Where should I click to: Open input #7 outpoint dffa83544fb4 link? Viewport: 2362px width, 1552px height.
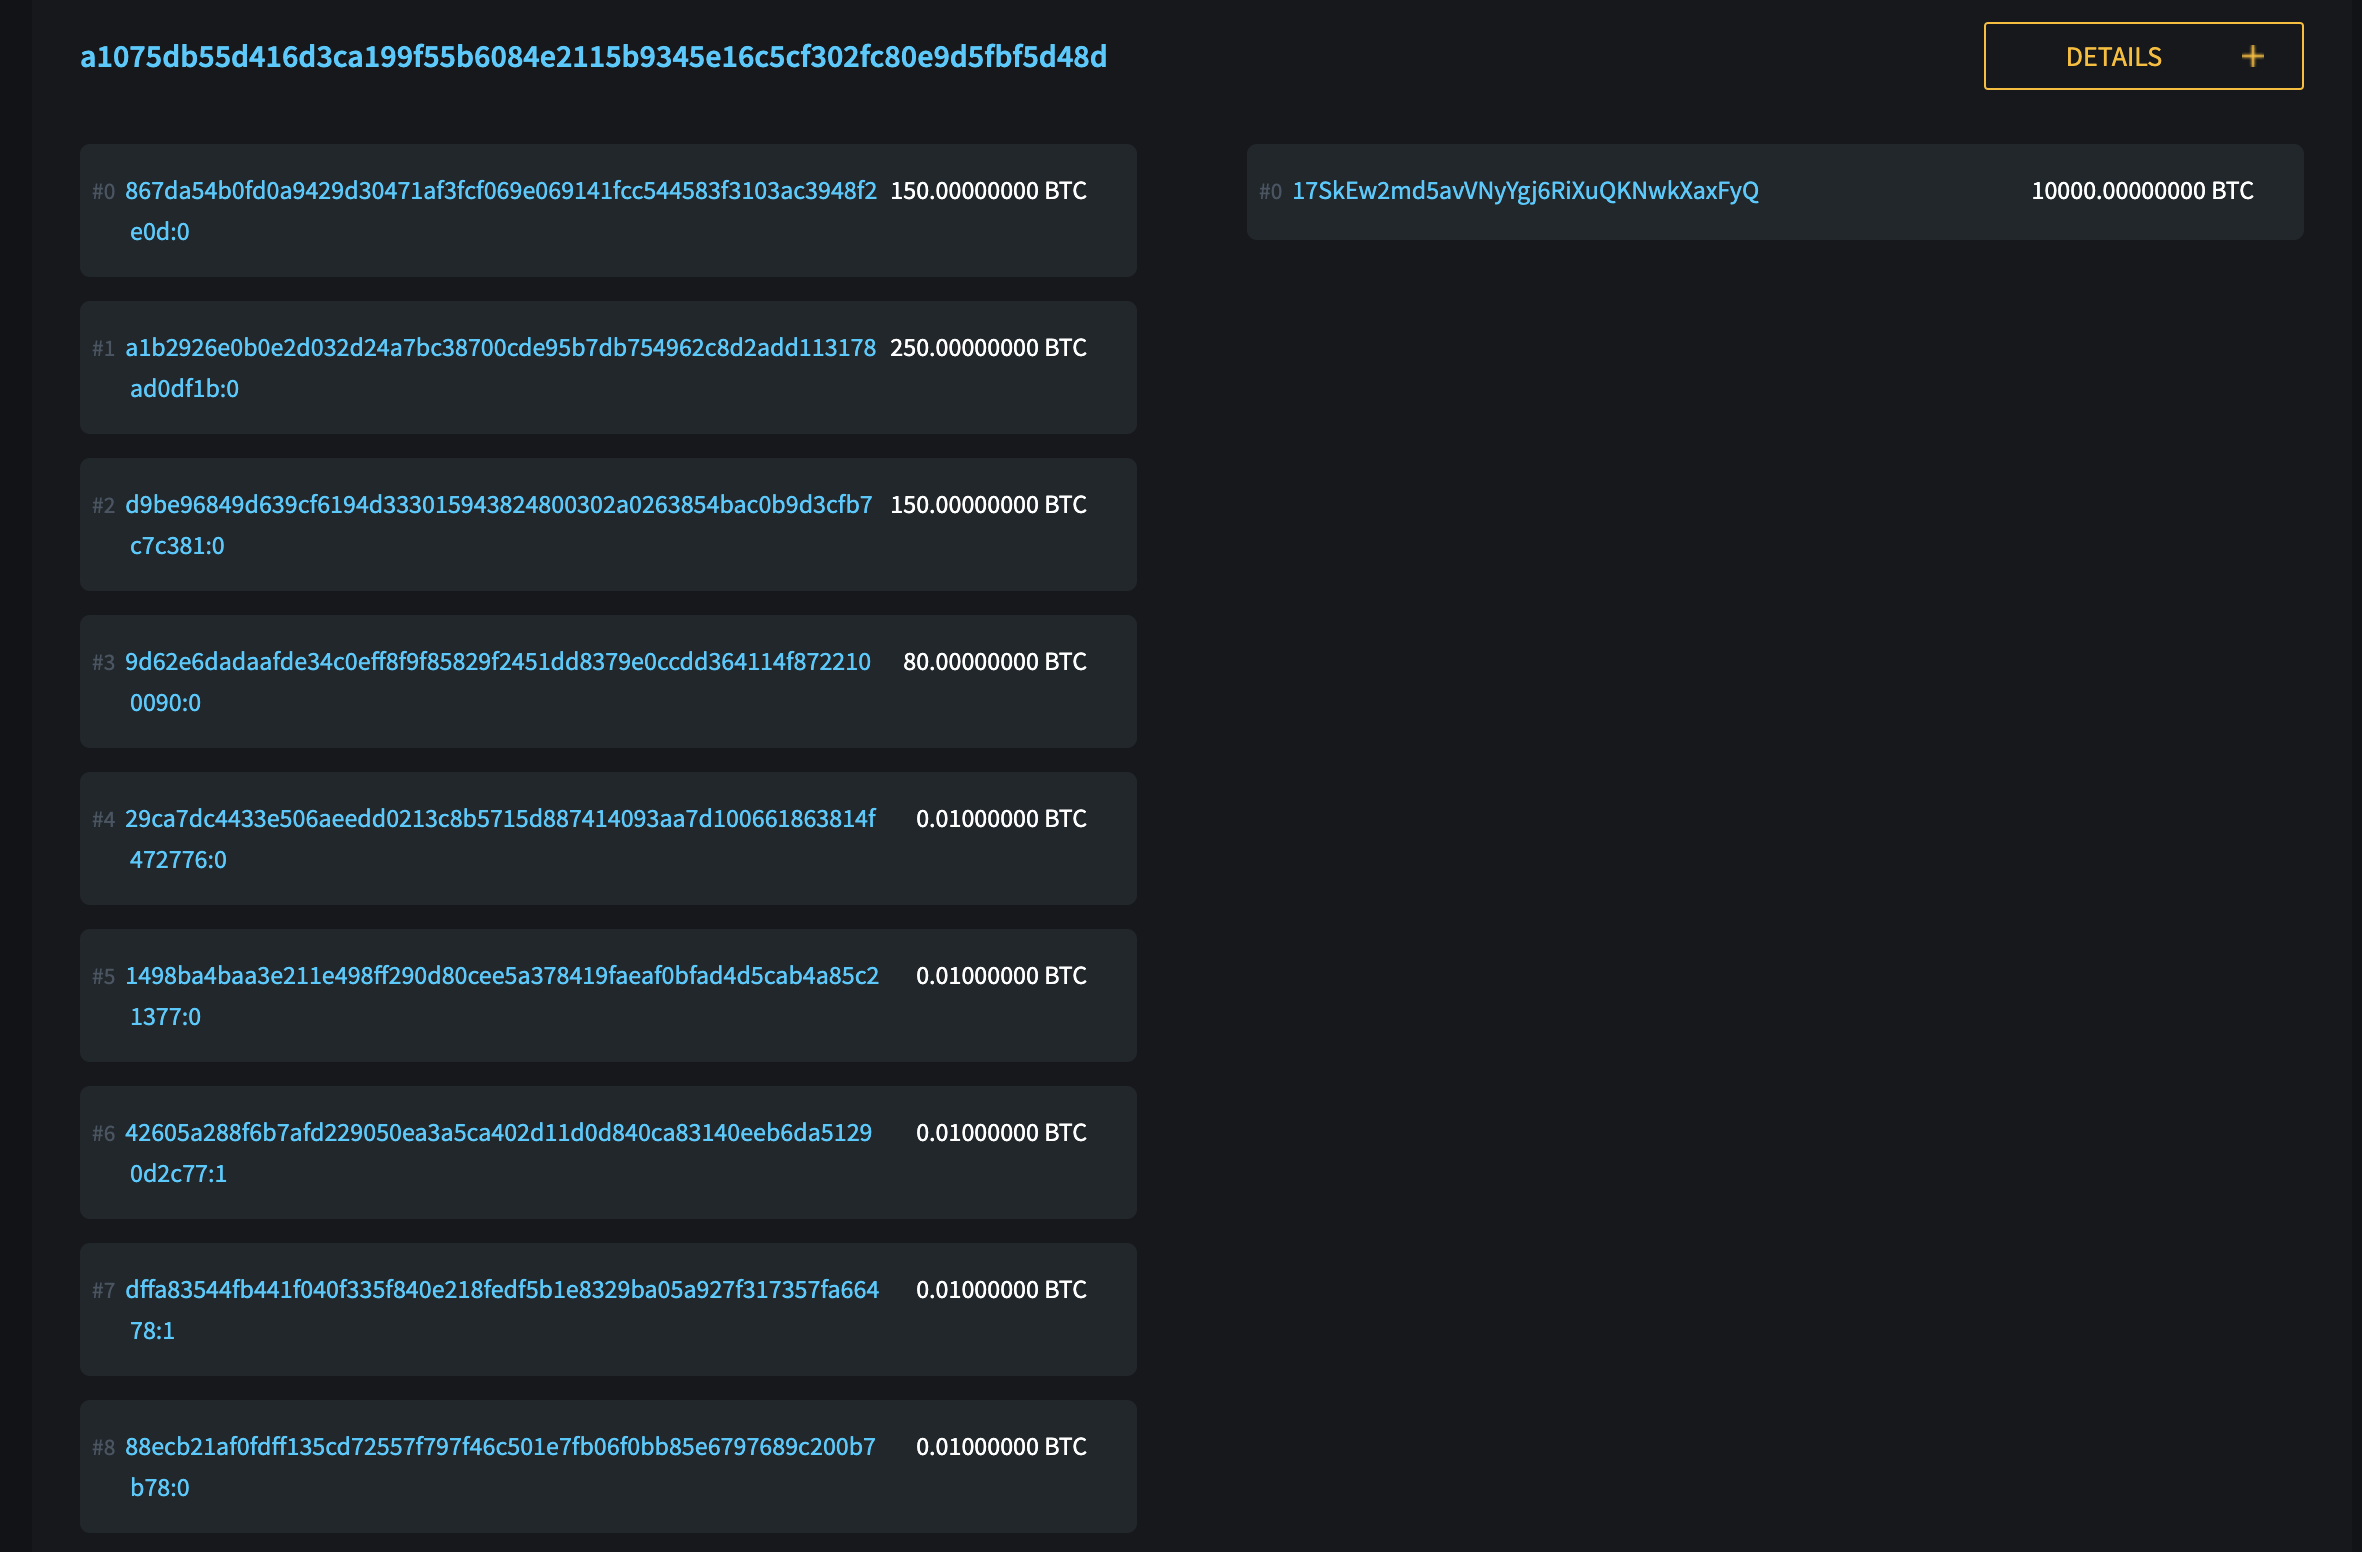click(x=501, y=1290)
